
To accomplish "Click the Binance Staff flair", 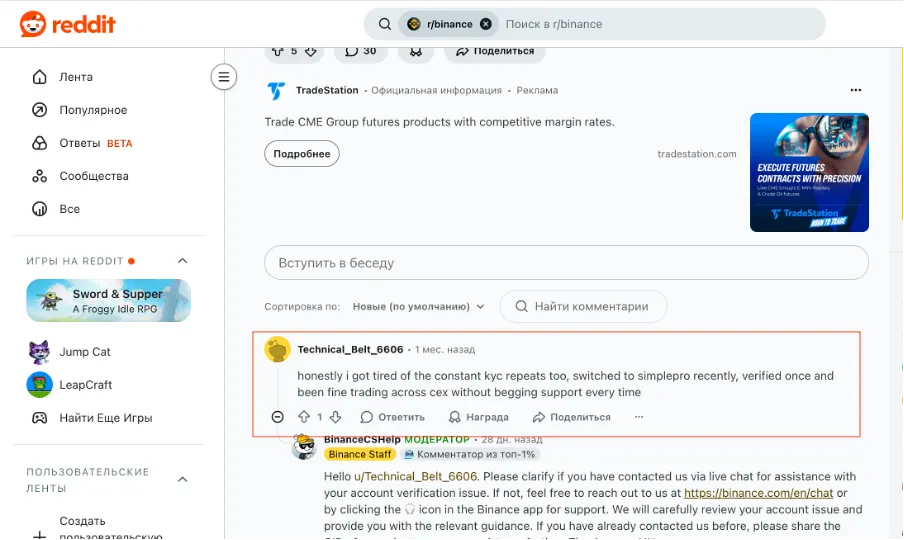I will [360, 454].
